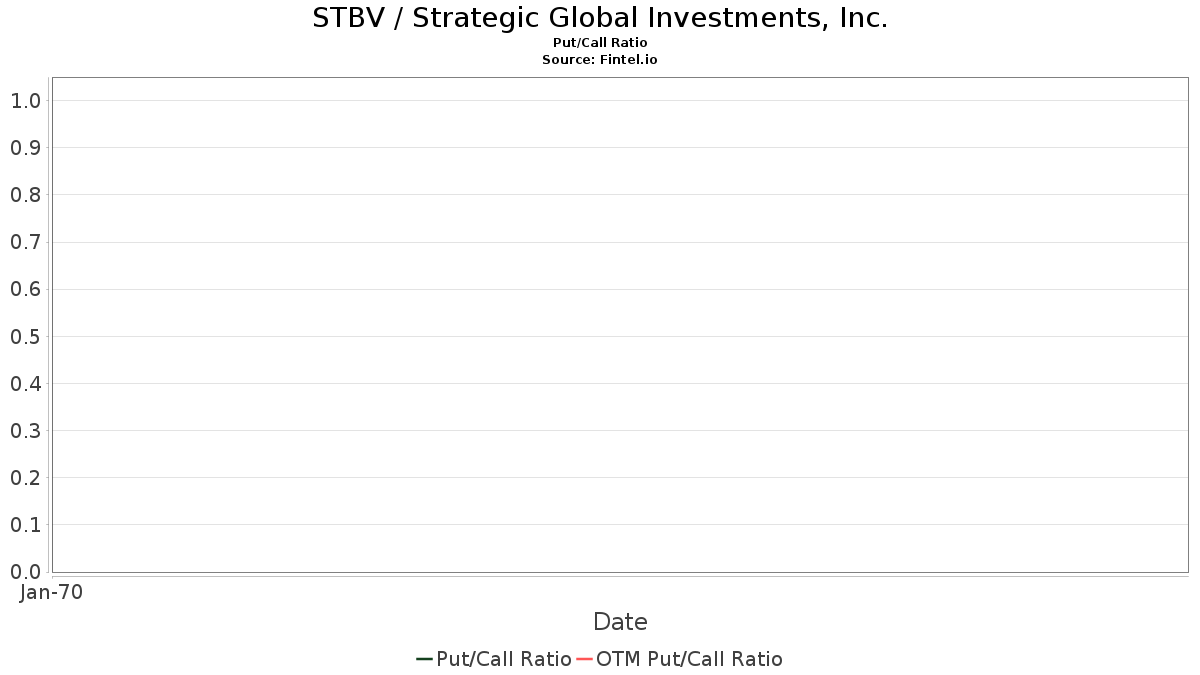Viewport: 1200px width, 675px height.
Task: Click the 0.1 y-axis tick label
Action: [25, 525]
